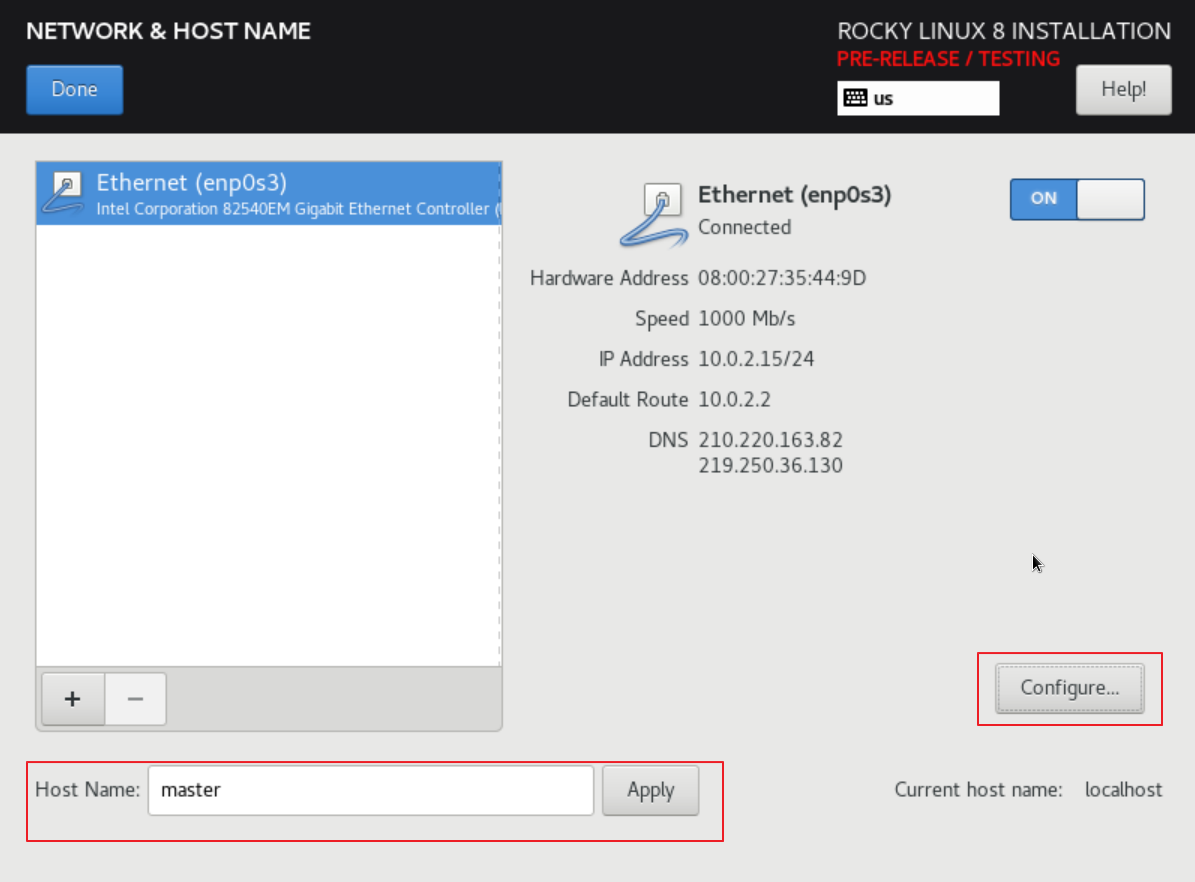This screenshot has height=882, width=1195.
Task: Click the IP address value 10.0.2.15/24
Action: click(x=756, y=359)
